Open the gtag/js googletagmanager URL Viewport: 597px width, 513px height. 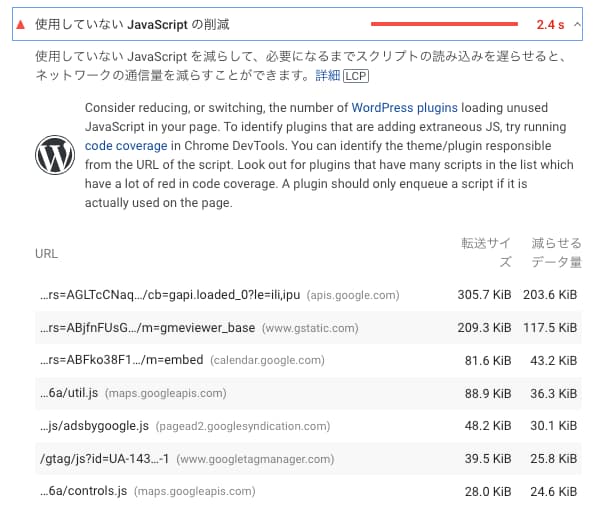click(x=187, y=459)
